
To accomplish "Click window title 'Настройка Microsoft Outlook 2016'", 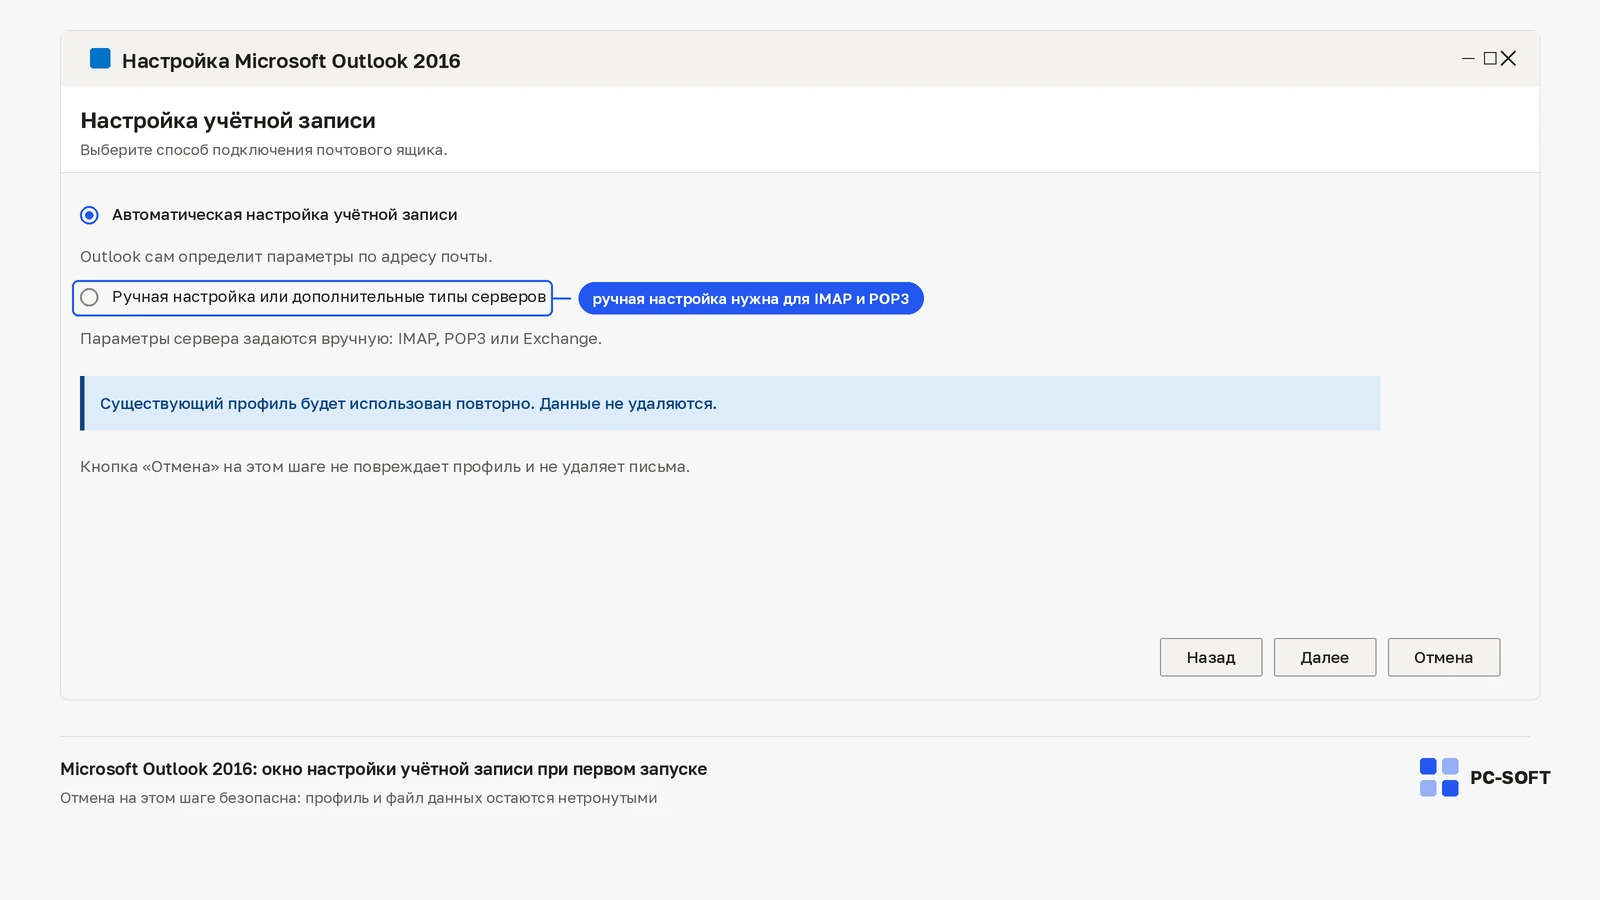I will (x=291, y=61).
